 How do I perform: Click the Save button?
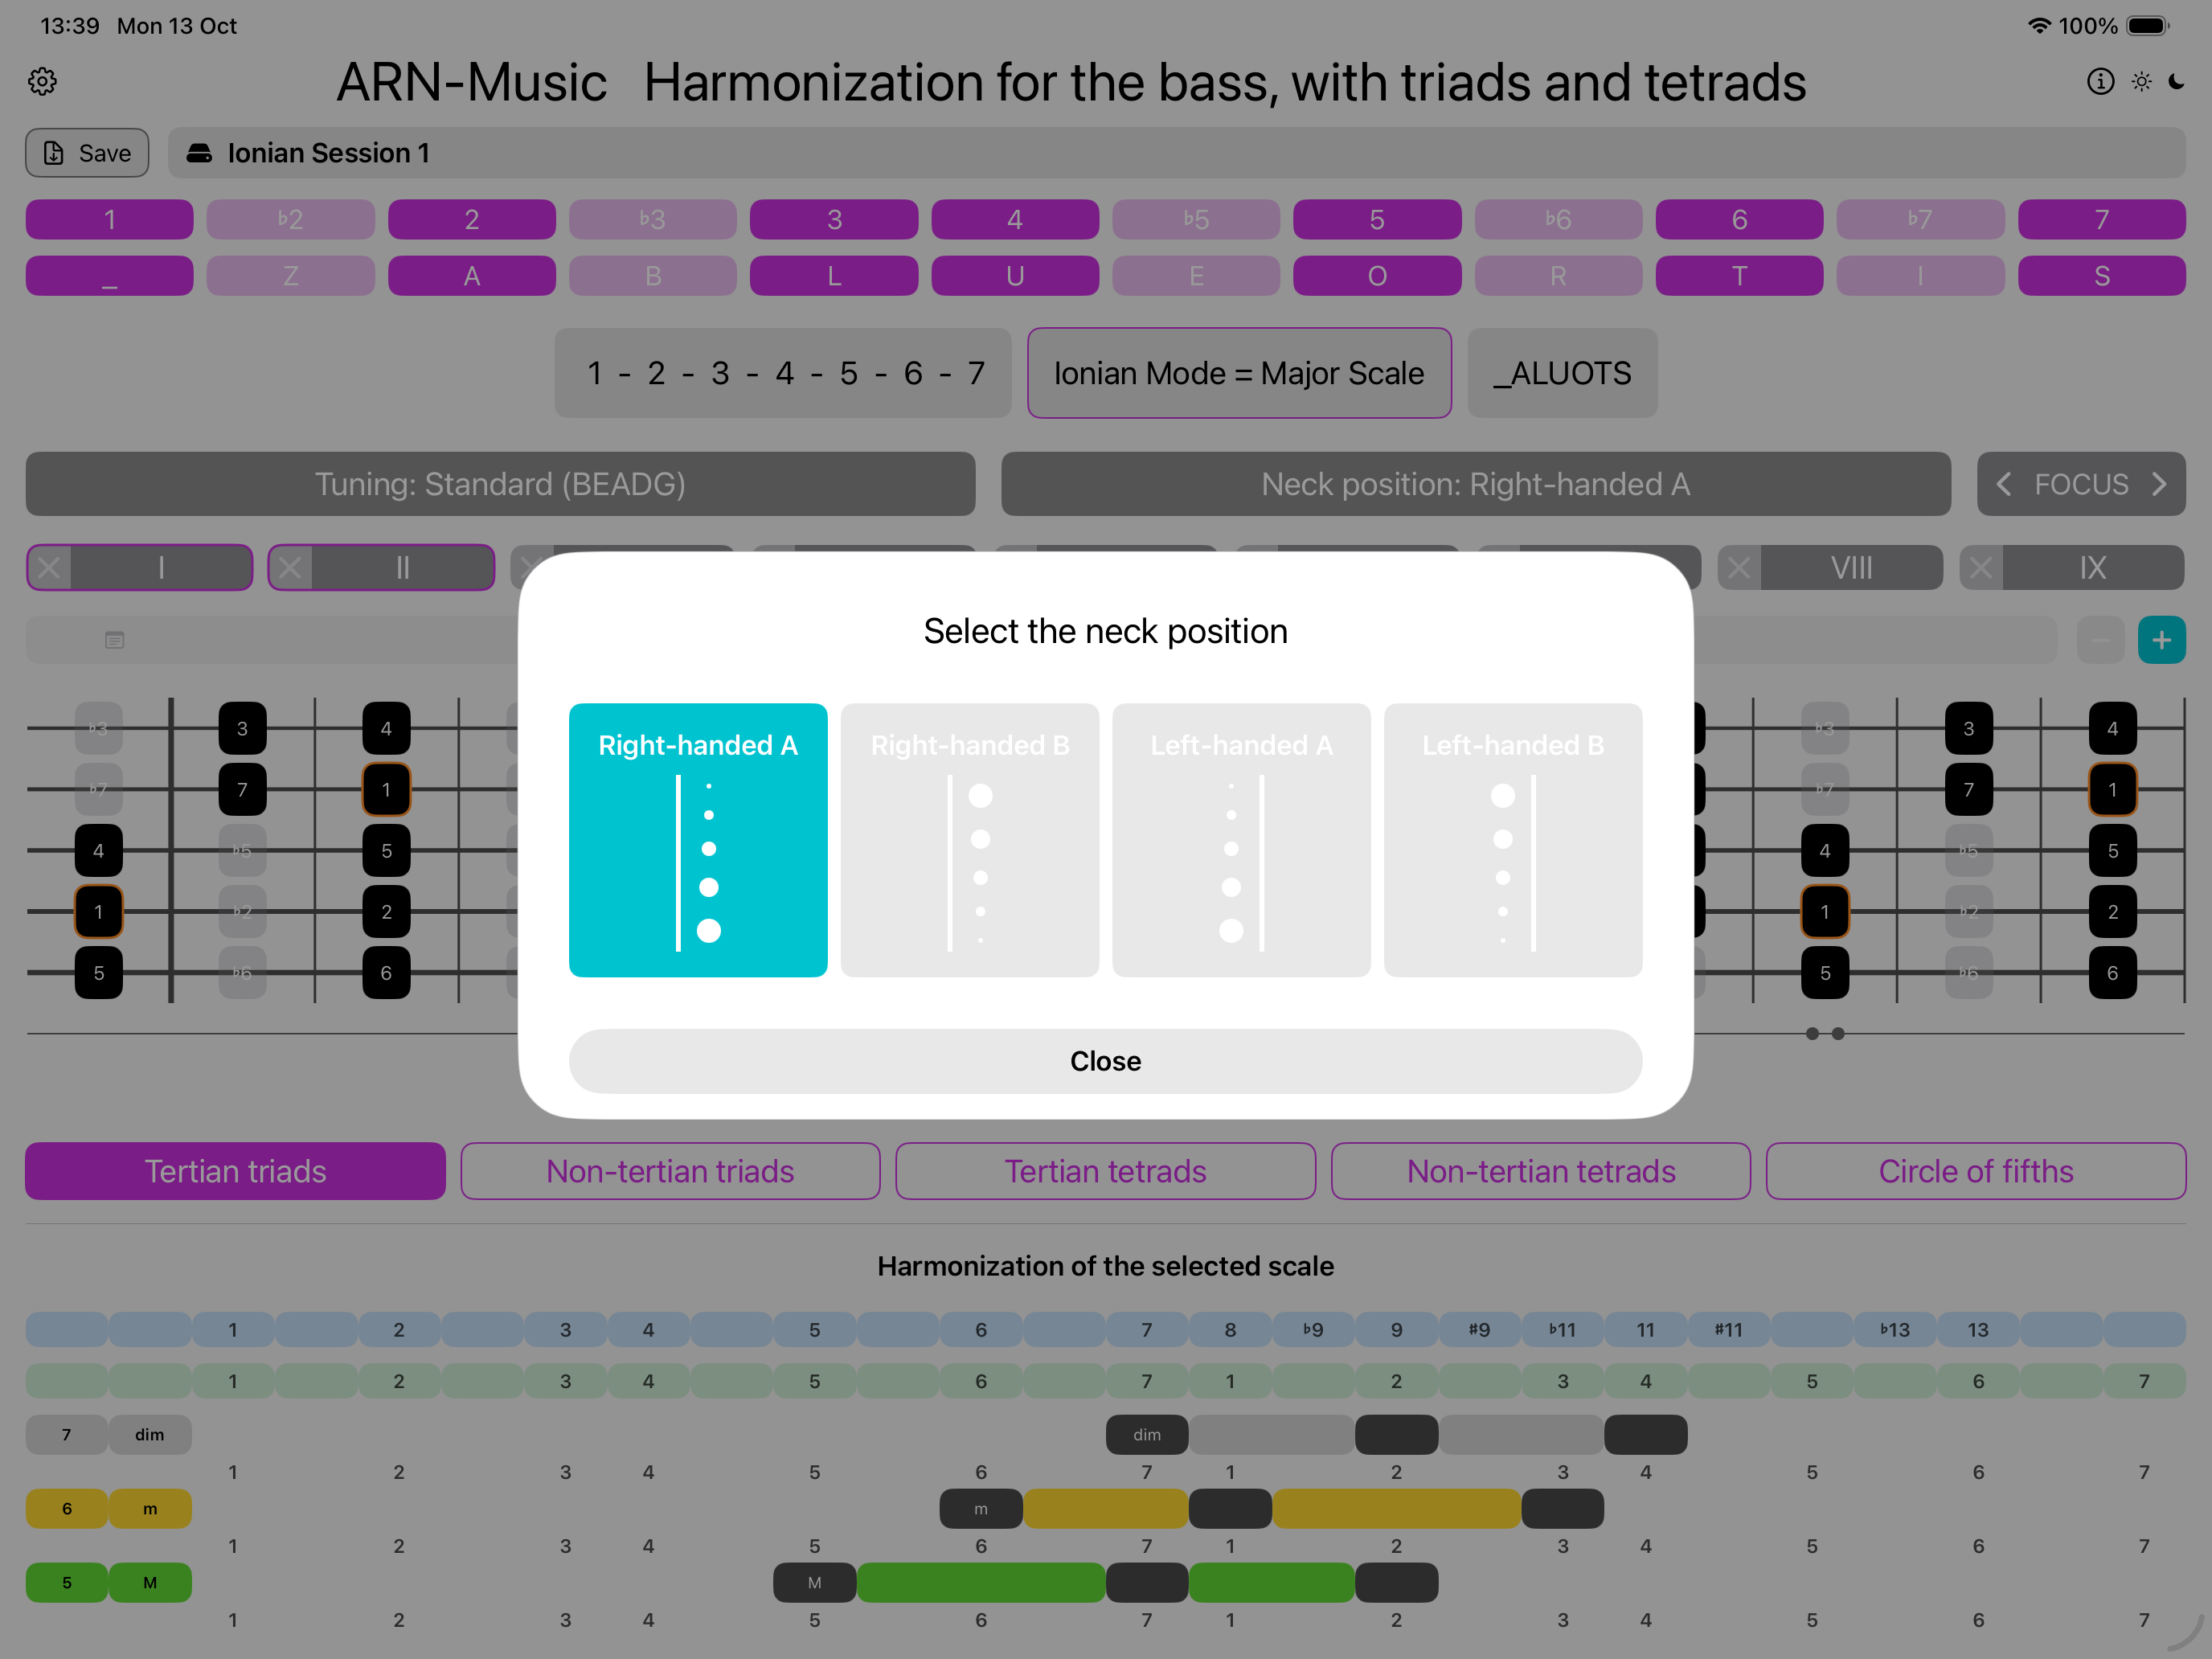87,153
